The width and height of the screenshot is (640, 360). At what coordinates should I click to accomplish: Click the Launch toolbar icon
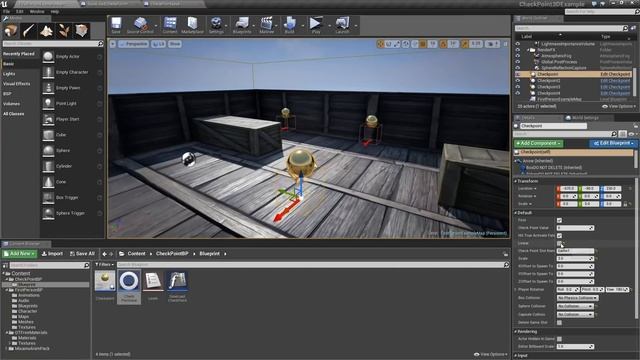point(342,24)
